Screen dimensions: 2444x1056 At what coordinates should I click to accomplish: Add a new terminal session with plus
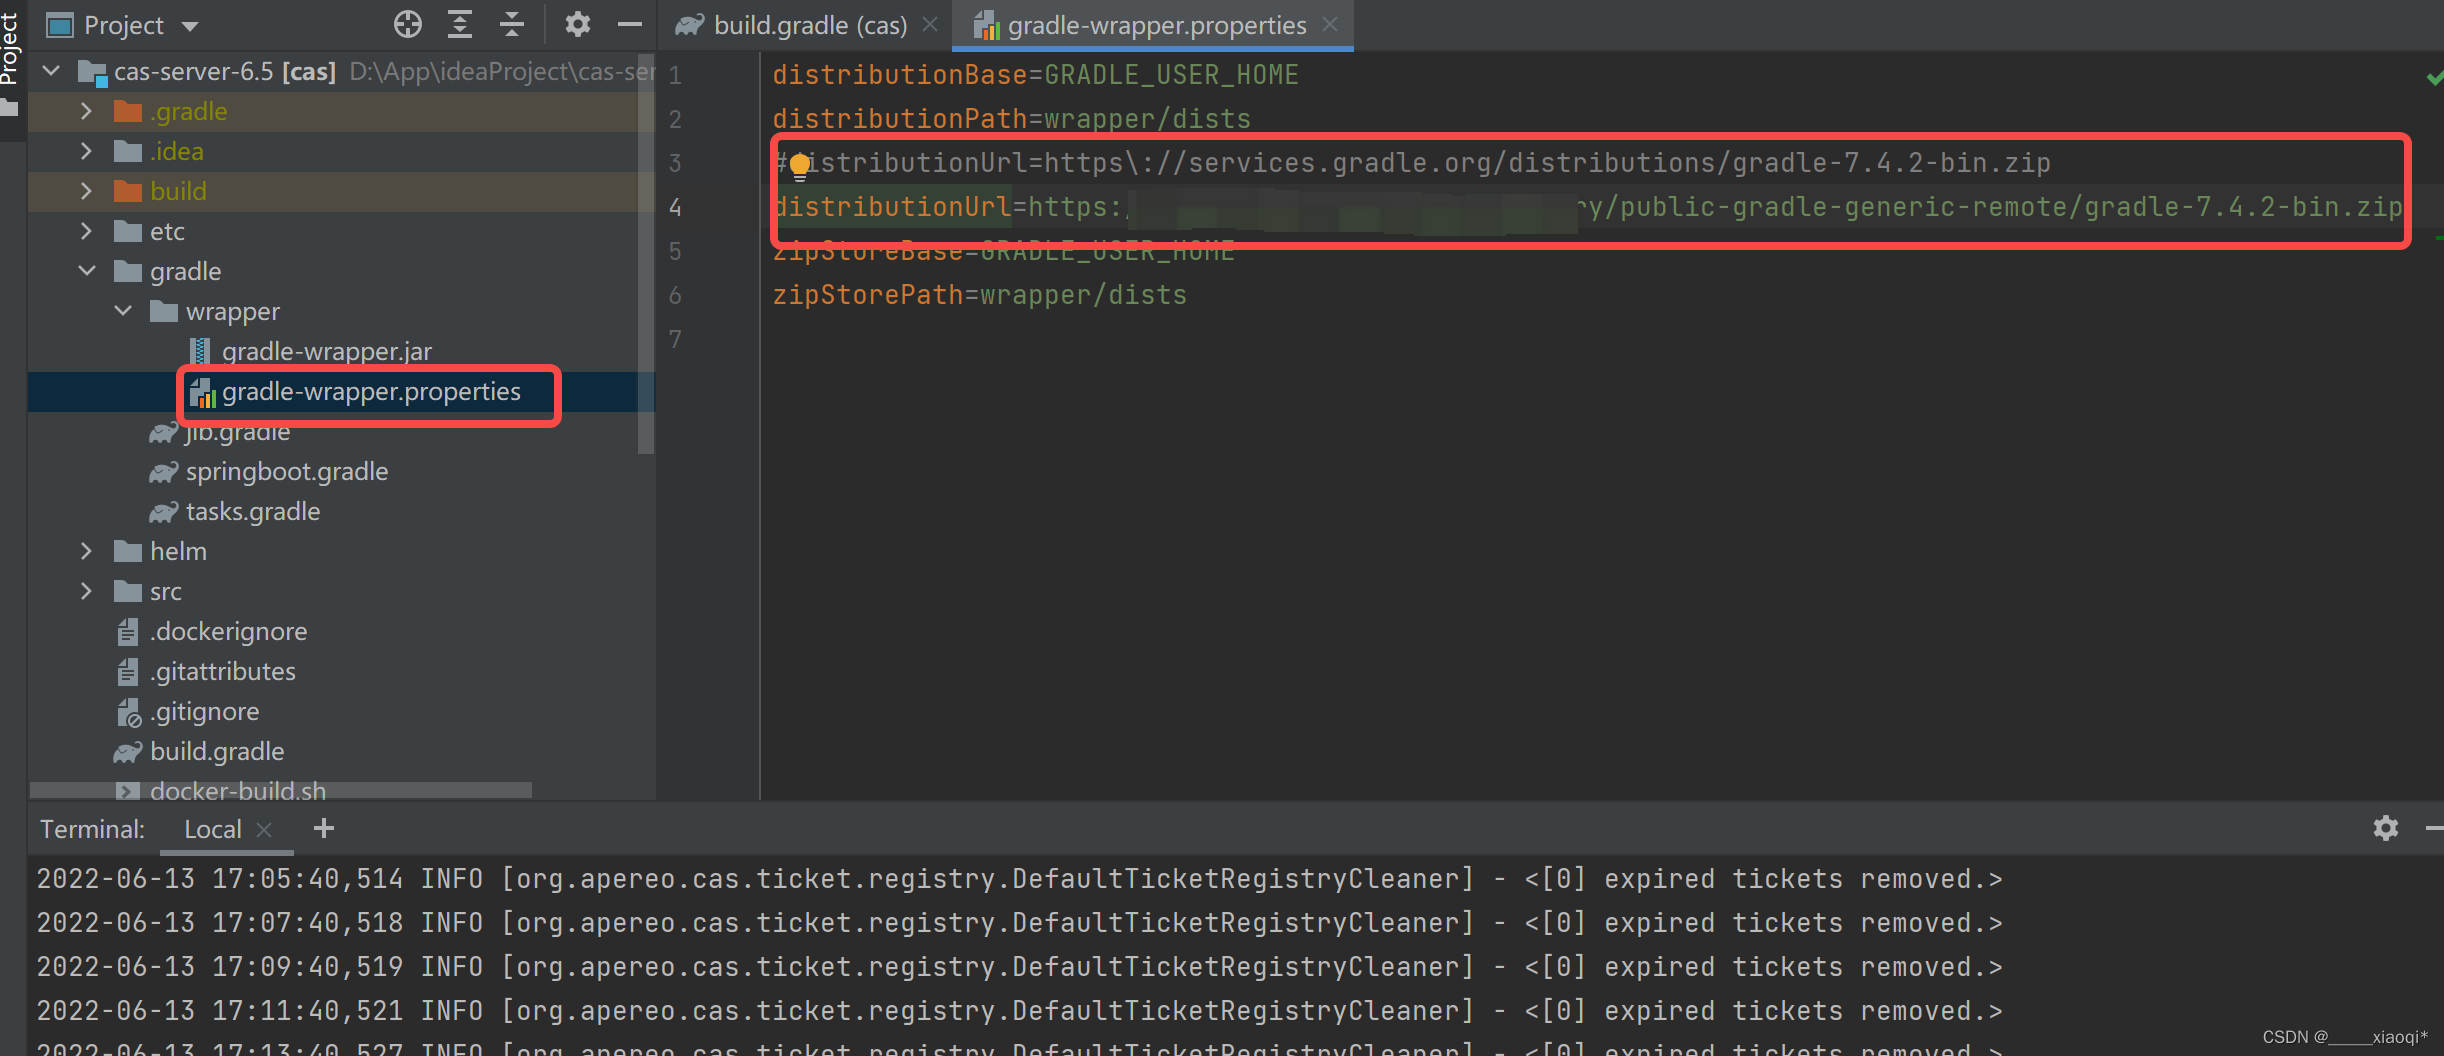[324, 828]
